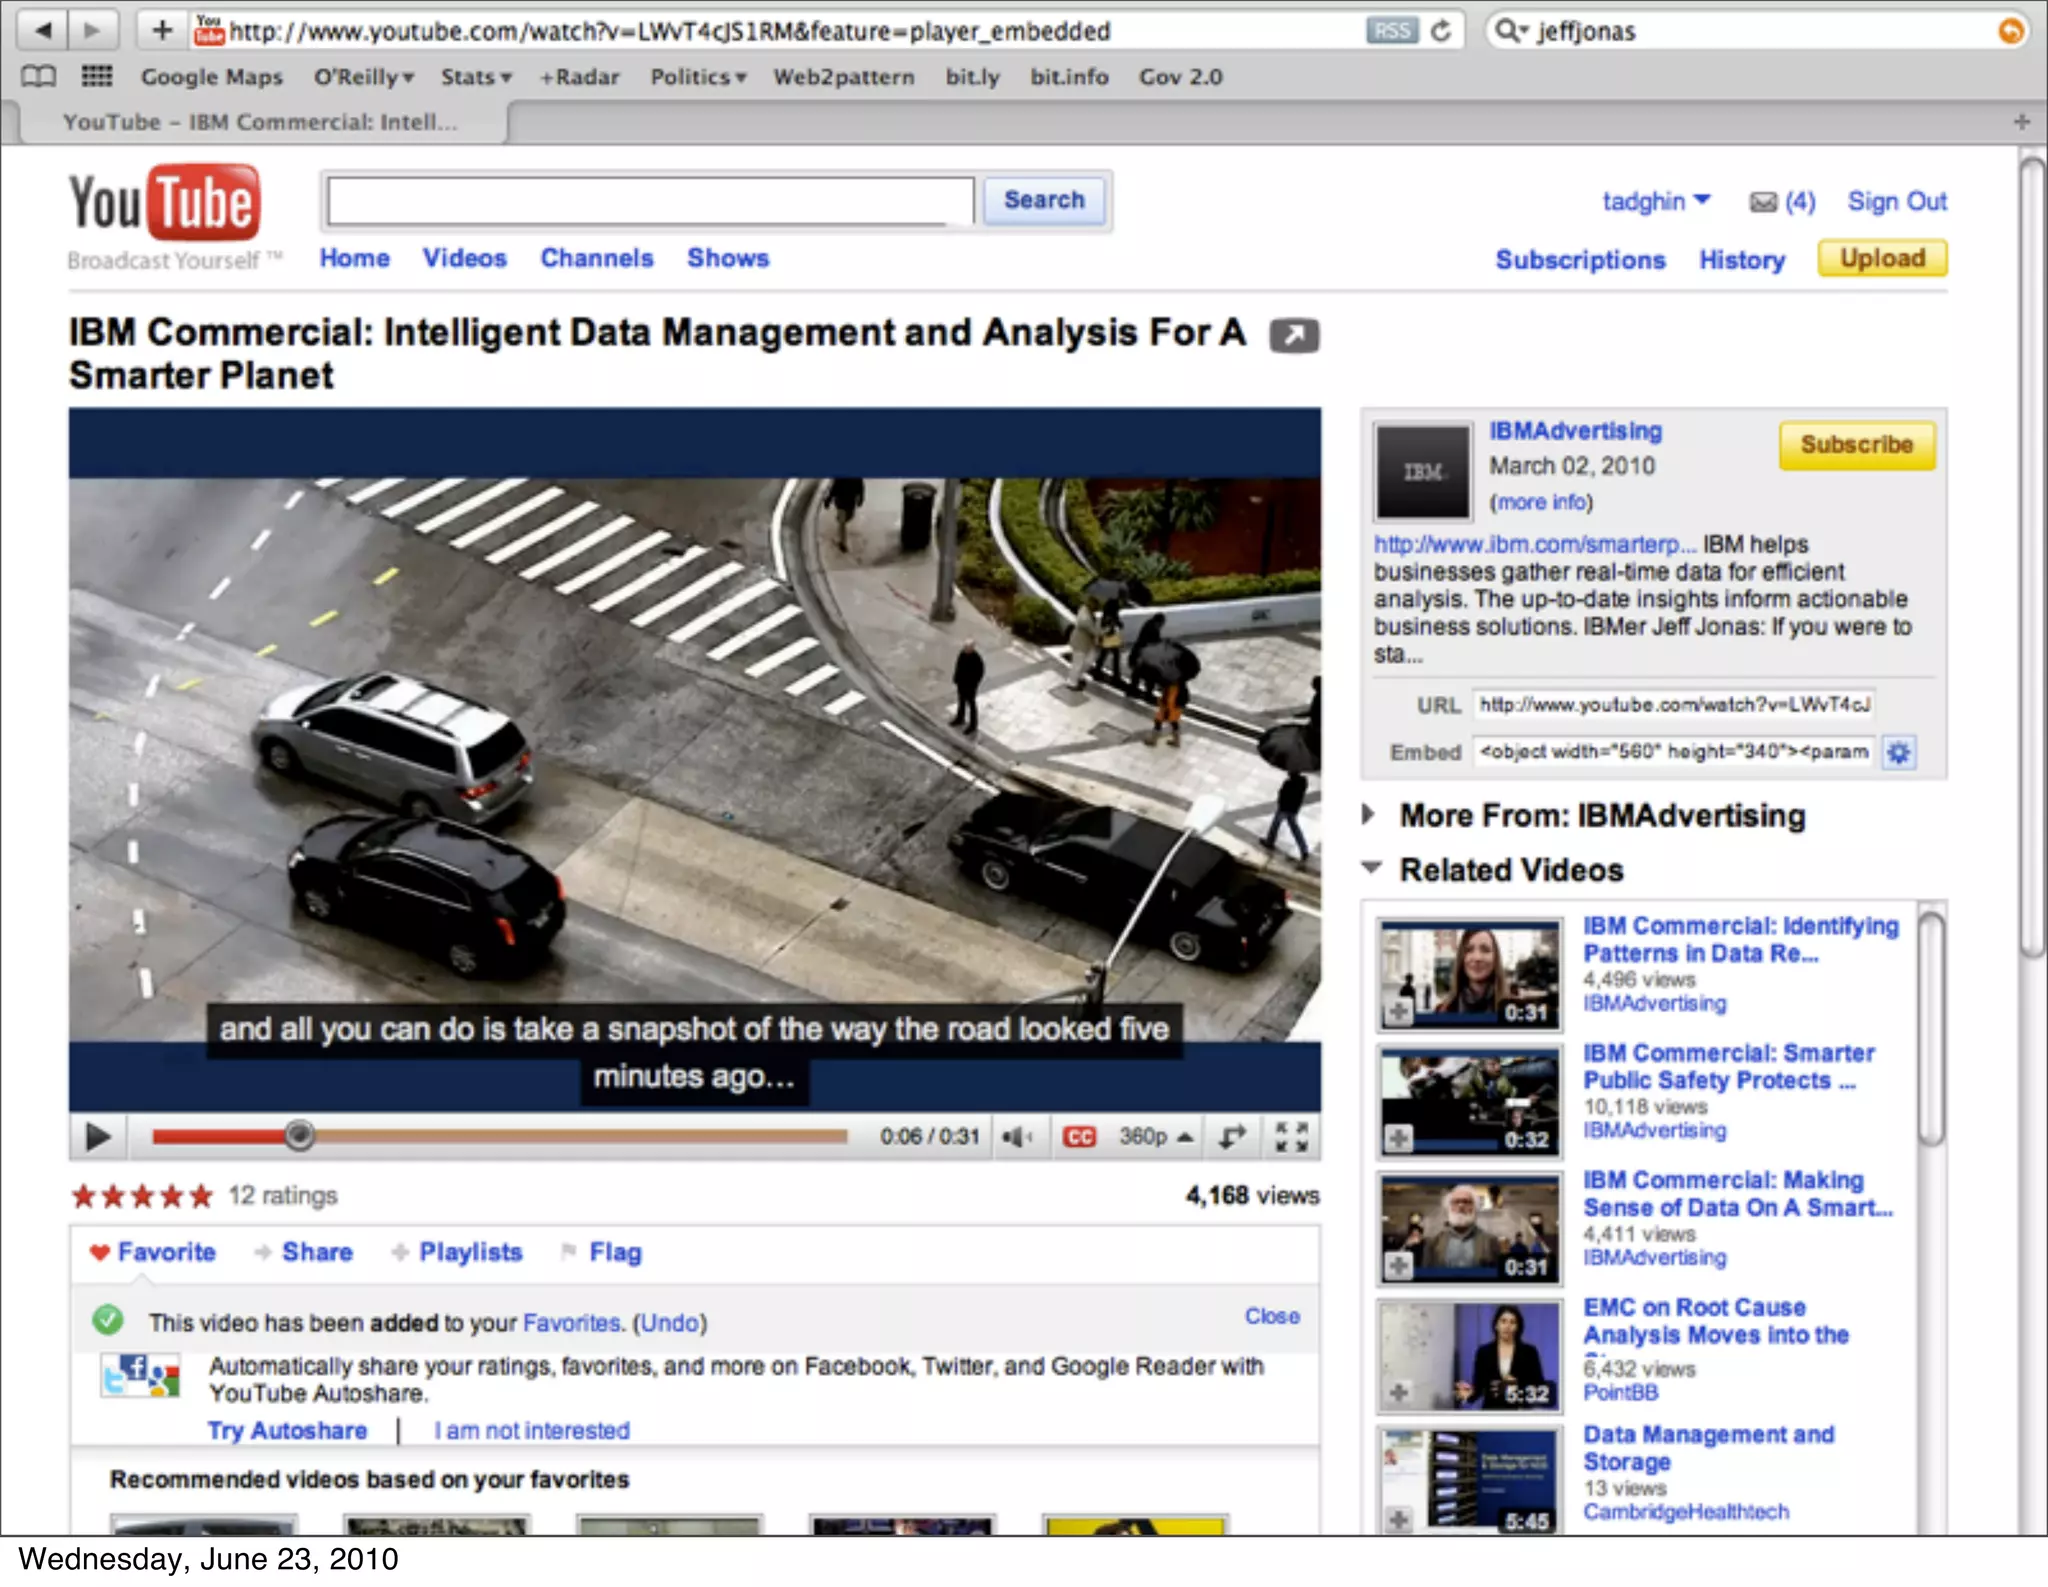Open the inbox envelope icon
This screenshot has width=2048, height=1587.
coord(1763,202)
